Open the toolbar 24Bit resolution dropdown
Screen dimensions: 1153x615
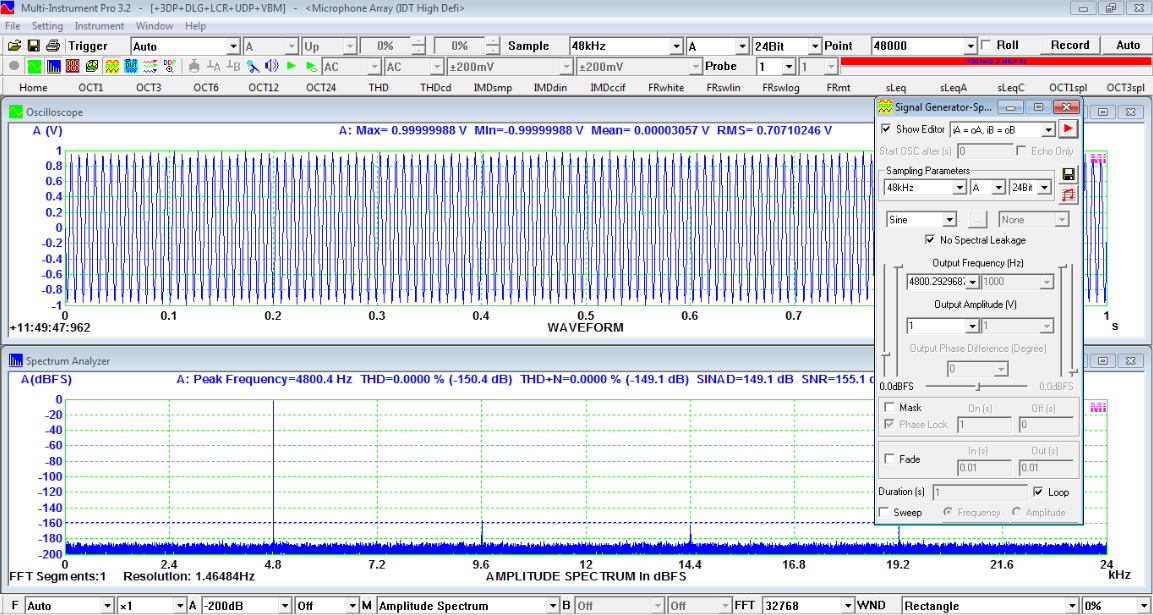(815, 46)
